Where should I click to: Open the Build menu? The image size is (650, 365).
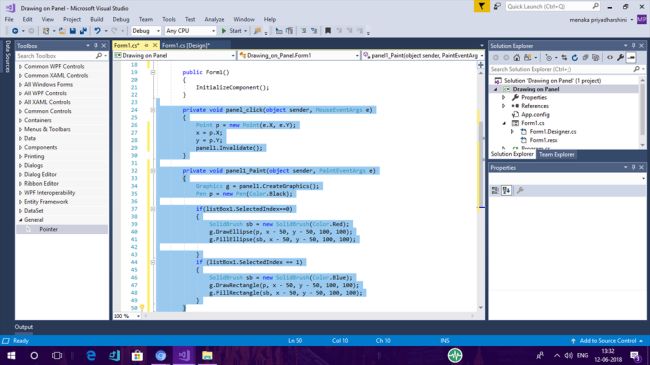[x=97, y=19]
